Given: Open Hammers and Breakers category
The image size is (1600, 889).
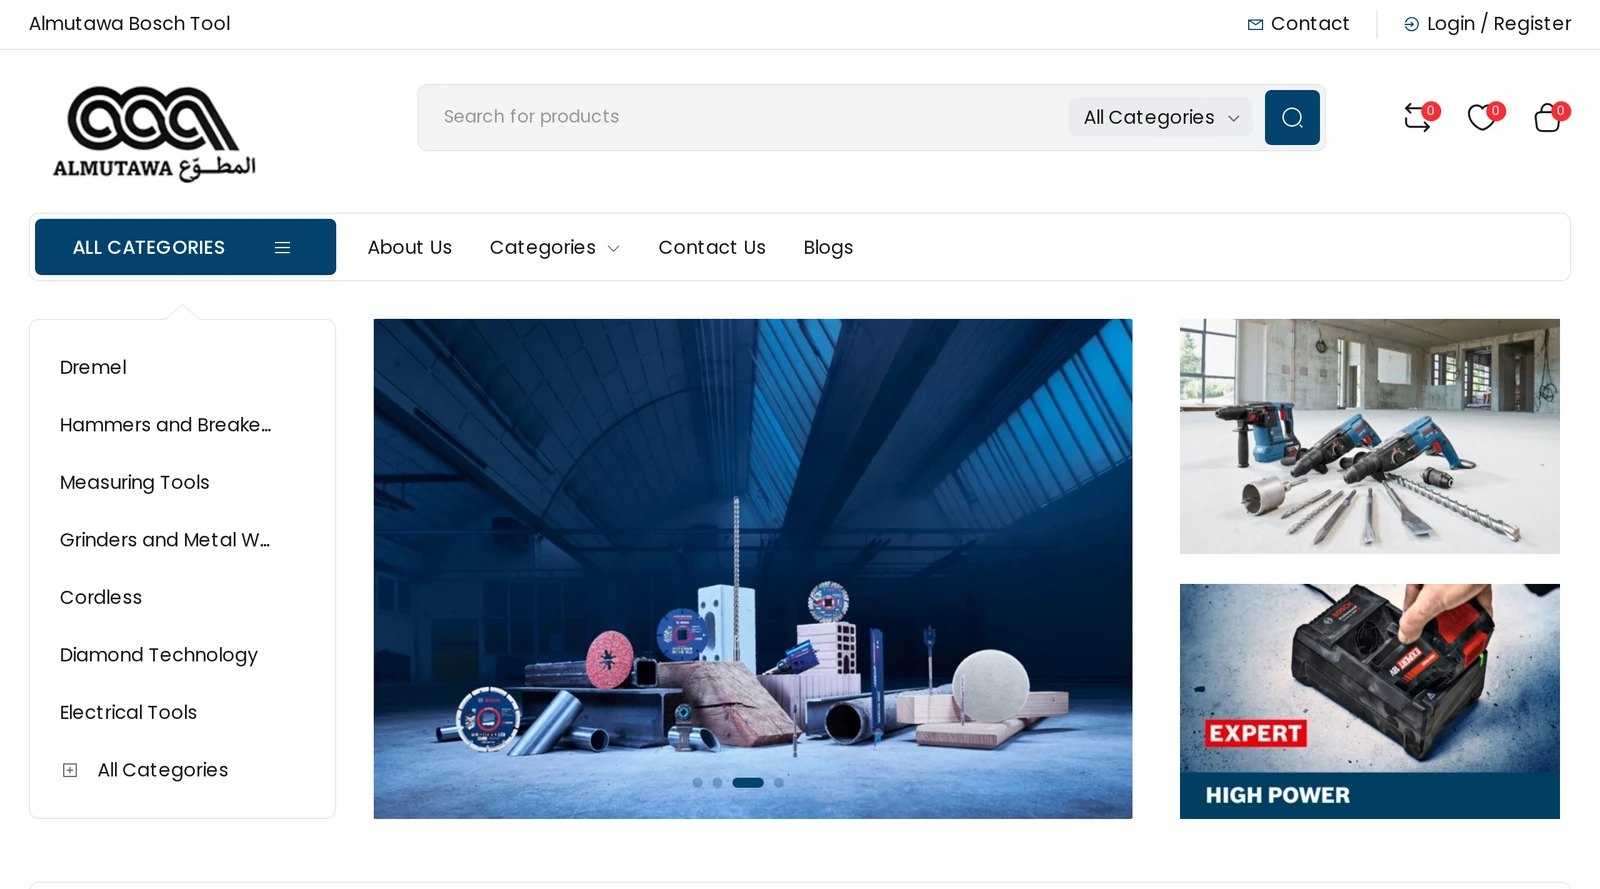Looking at the screenshot, I should 165,425.
